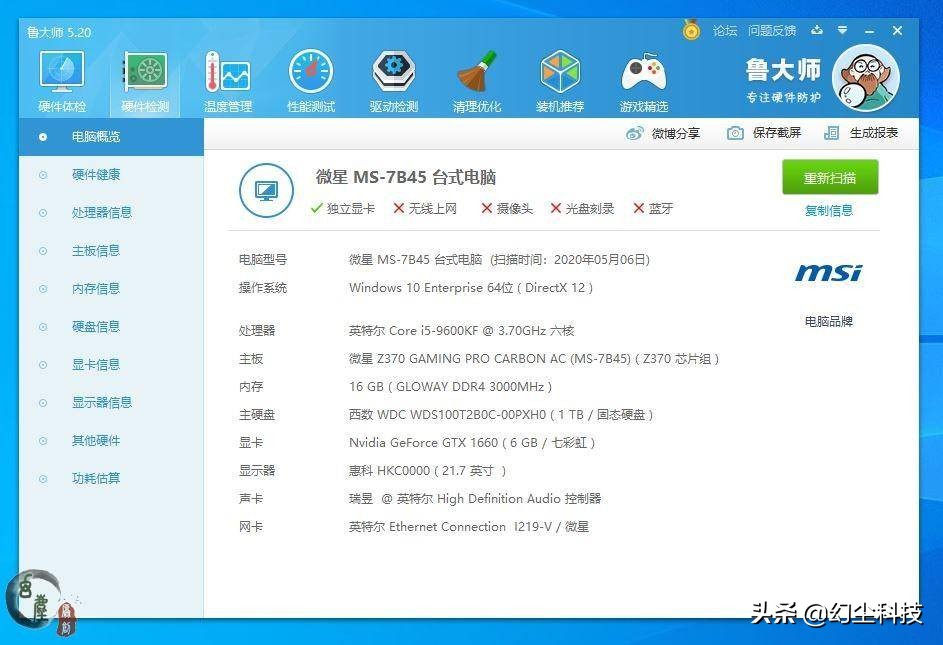Click the user avatar in top right
943x645 pixels.
866,77
